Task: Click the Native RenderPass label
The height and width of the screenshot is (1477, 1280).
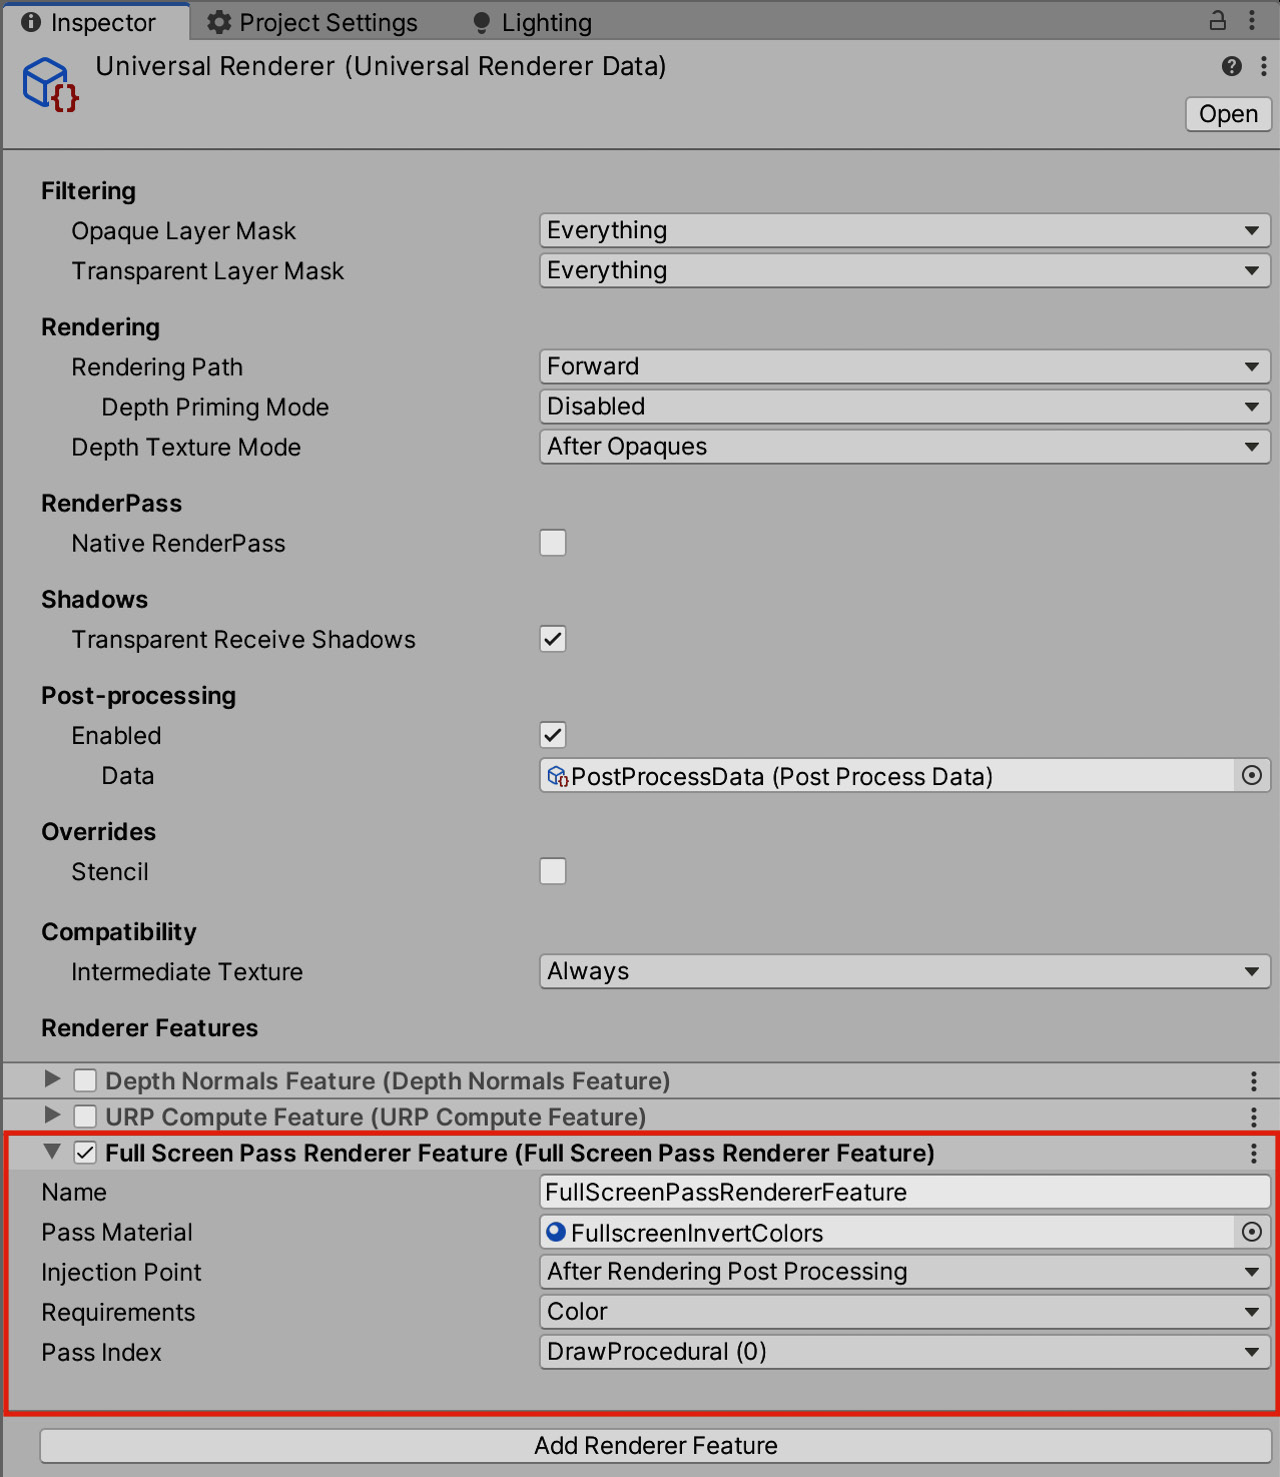Action: pyautogui.click(x=178, y=543)
